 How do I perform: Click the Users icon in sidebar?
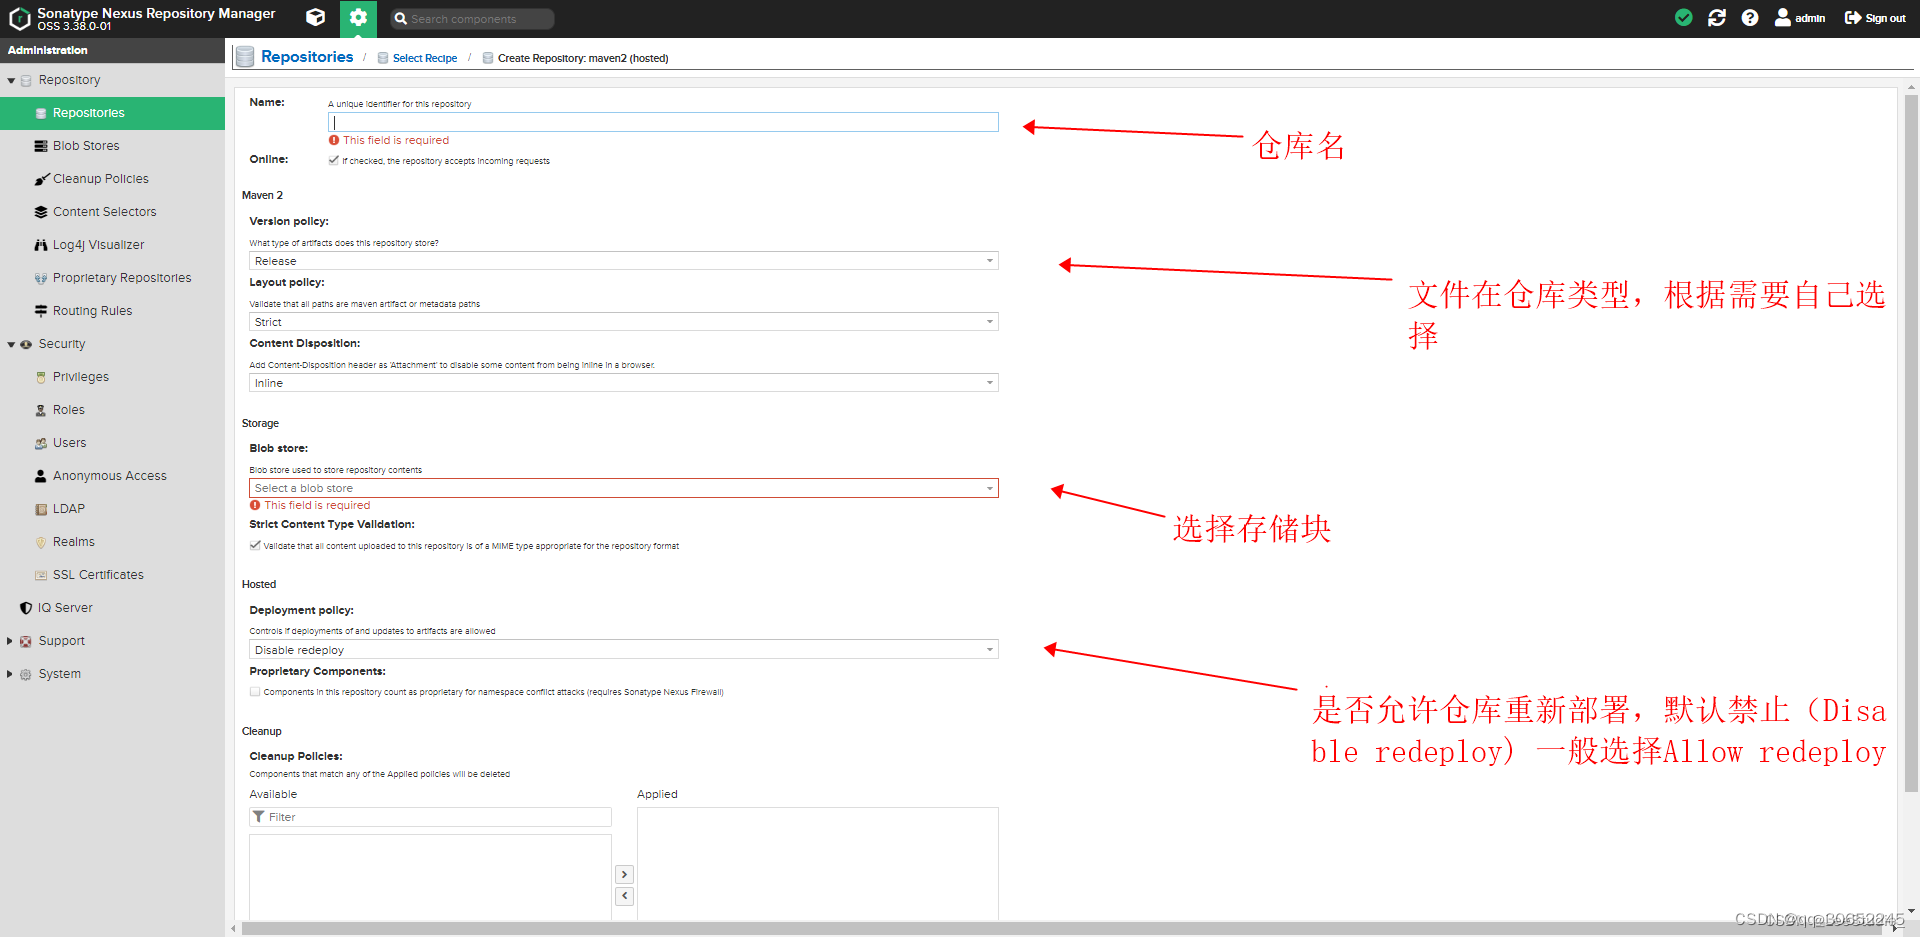tap(41, 443)
